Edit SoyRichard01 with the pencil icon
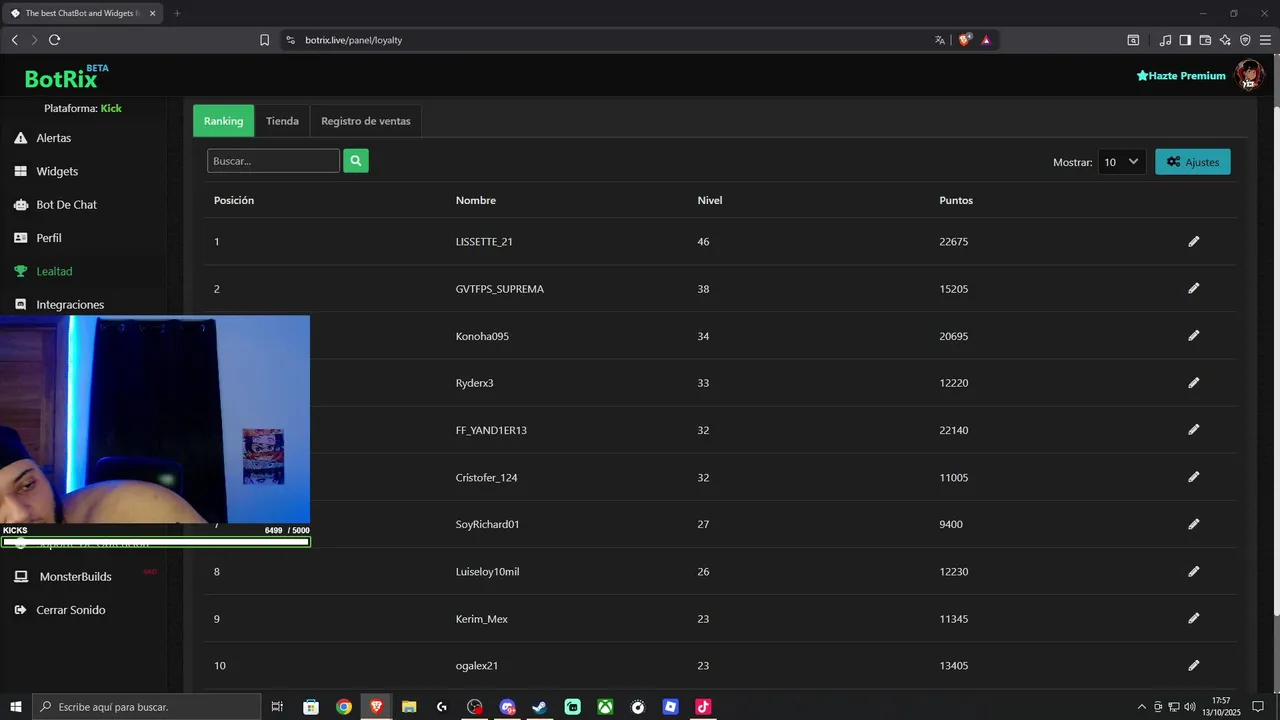Image resolution: width=1280 pixels, height=720 pixels. (1193, 524)
